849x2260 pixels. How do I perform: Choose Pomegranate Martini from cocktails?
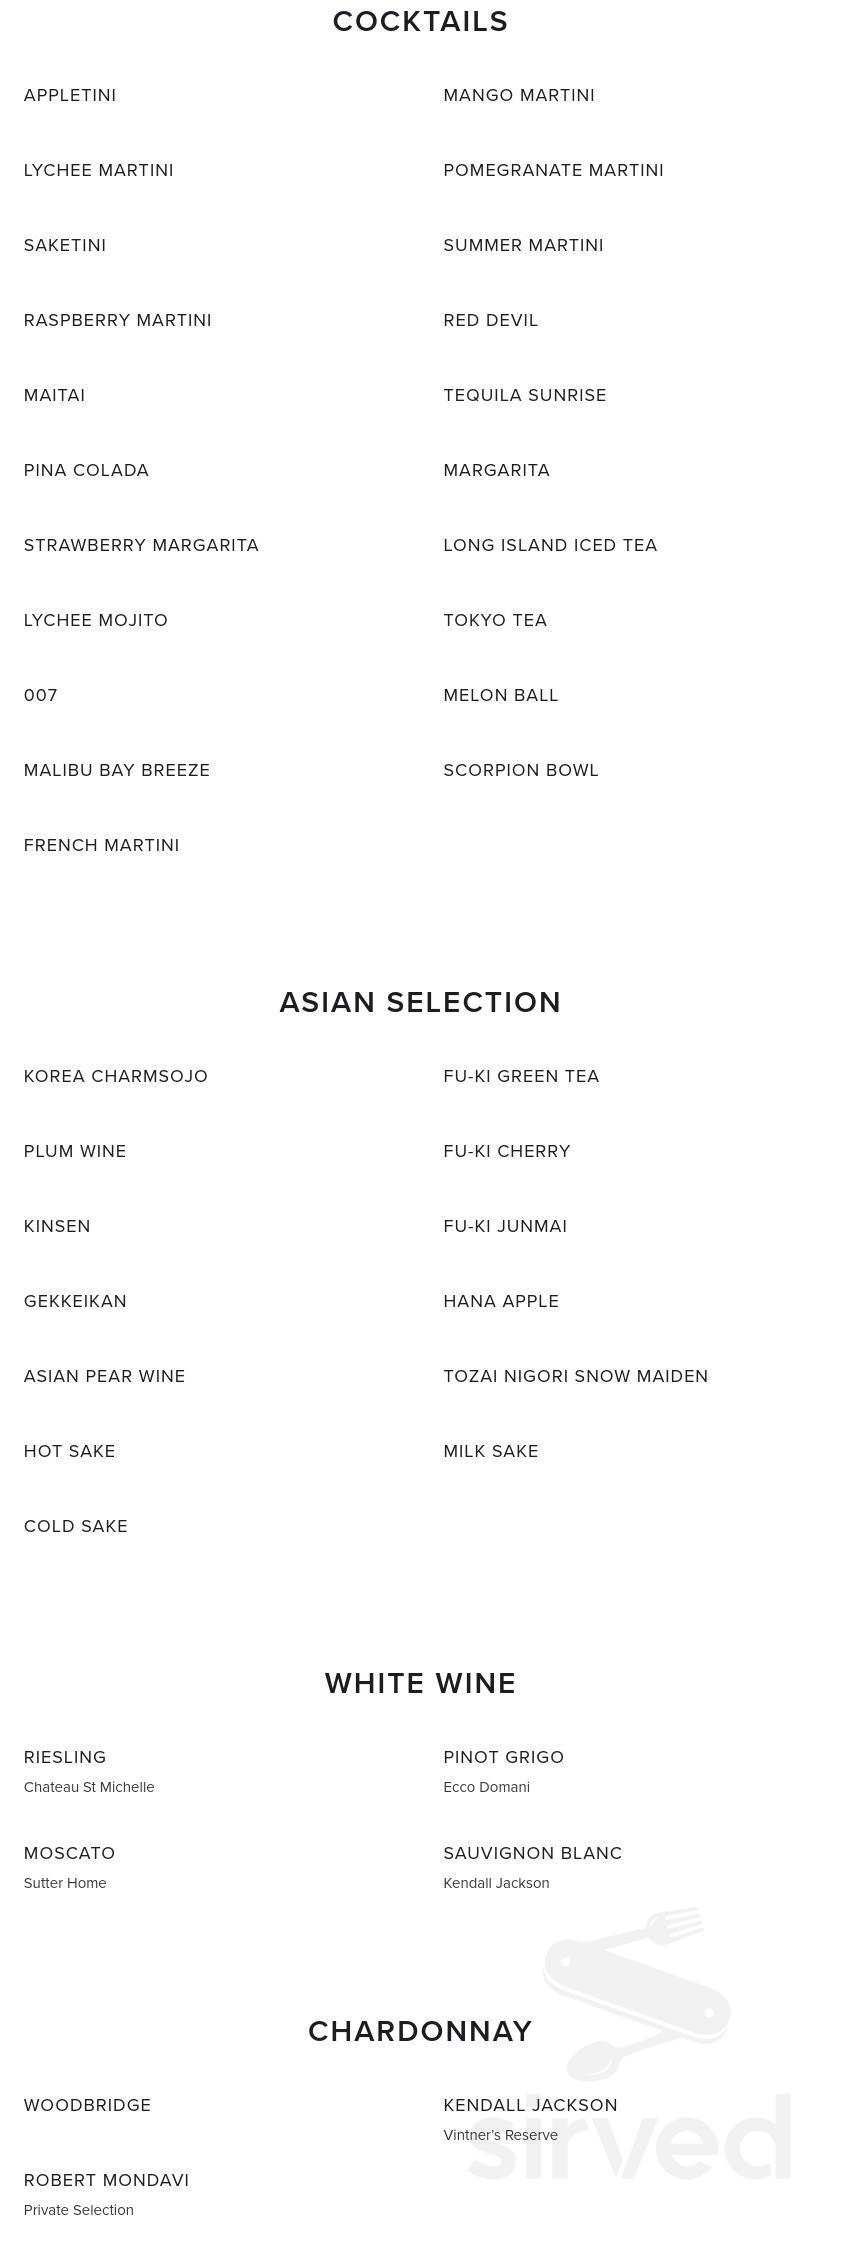(x=553, y=171)
